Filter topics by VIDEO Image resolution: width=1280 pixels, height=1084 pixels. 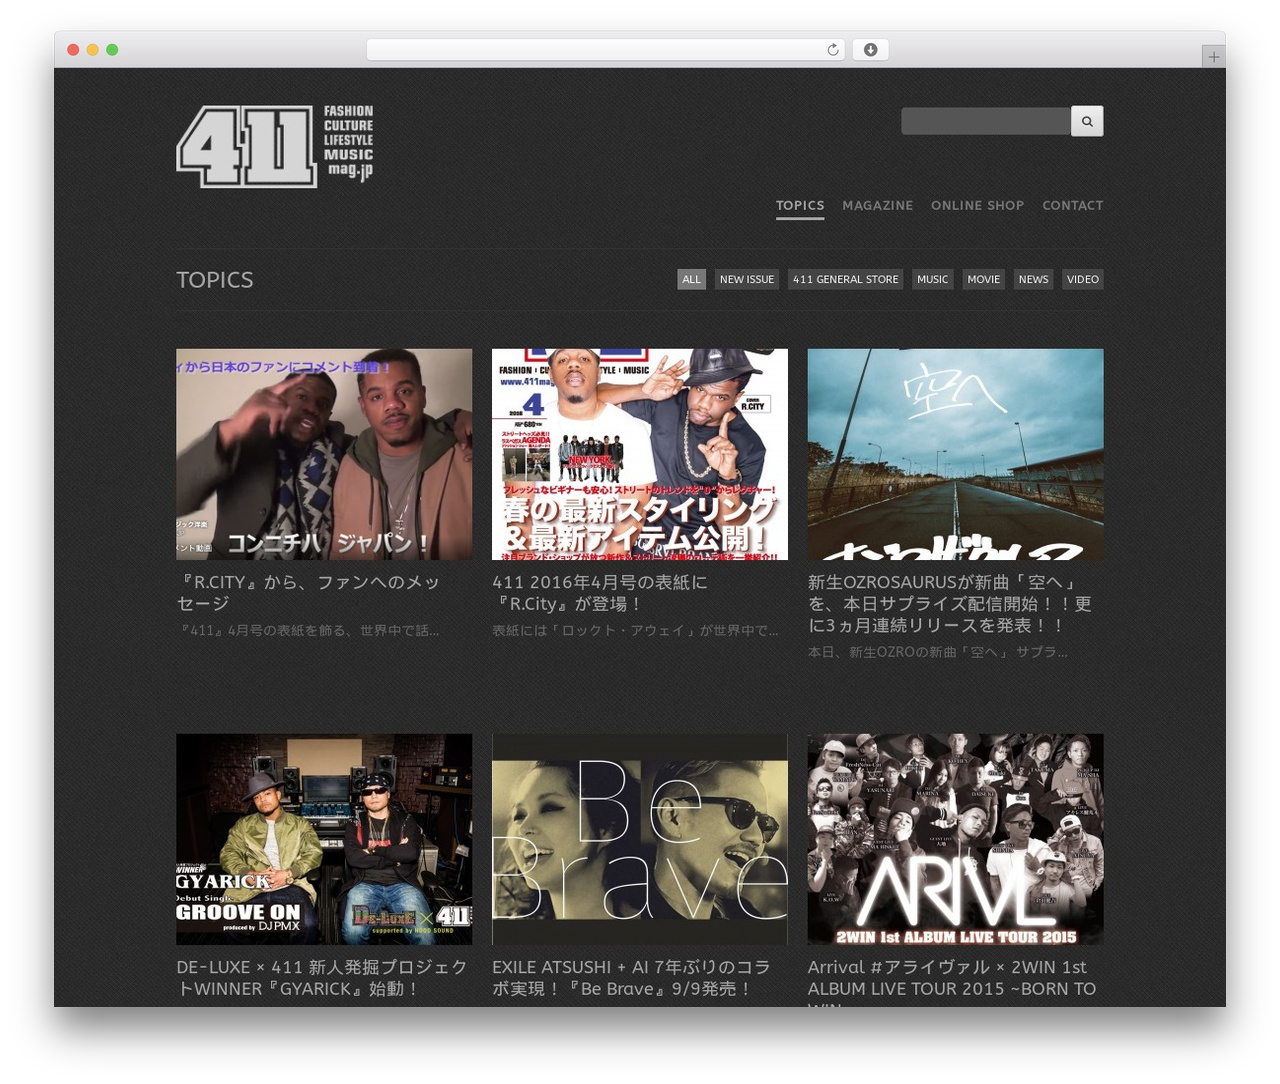click(1083, 279)
